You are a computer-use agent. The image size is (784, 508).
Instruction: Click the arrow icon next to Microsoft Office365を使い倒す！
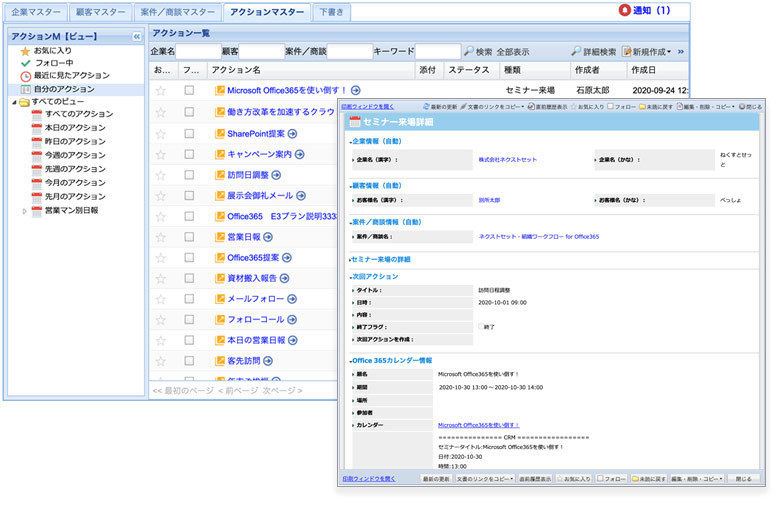[356, 90]
